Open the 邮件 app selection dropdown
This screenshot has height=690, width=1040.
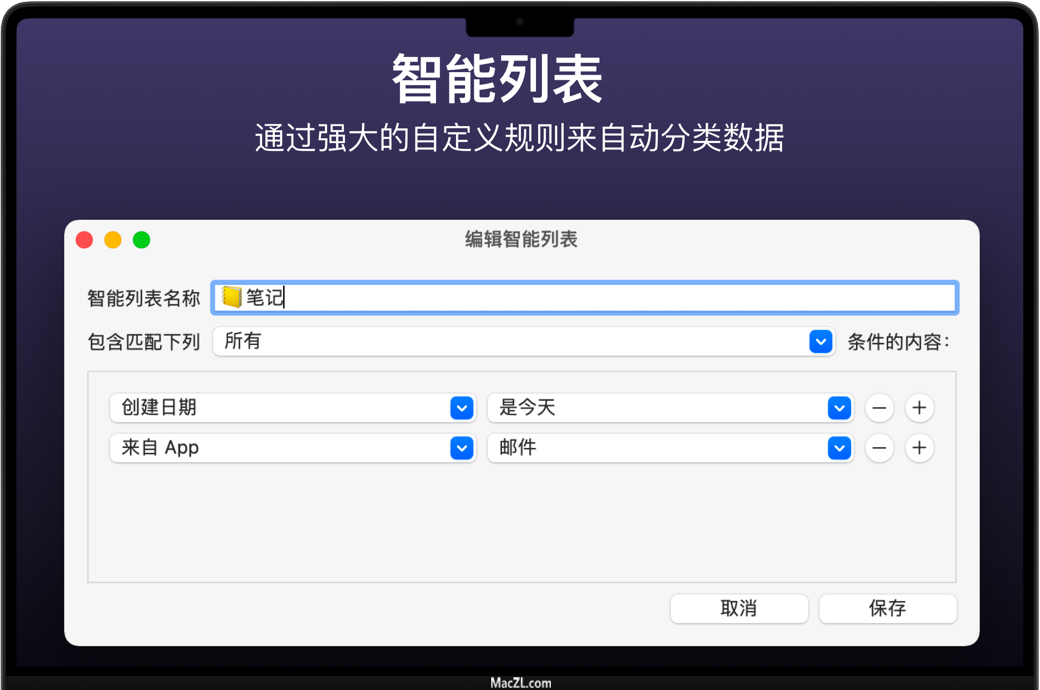(669, 448)
